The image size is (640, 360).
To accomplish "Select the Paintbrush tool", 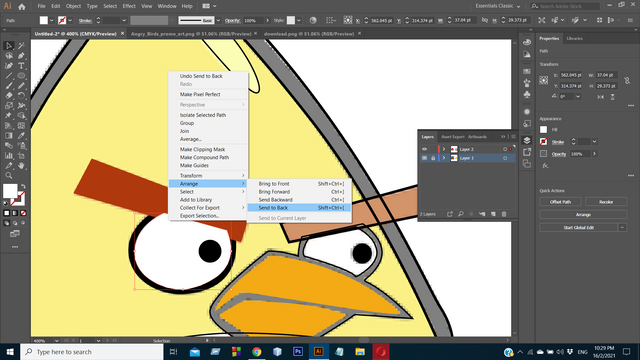I will click(9, 86).
